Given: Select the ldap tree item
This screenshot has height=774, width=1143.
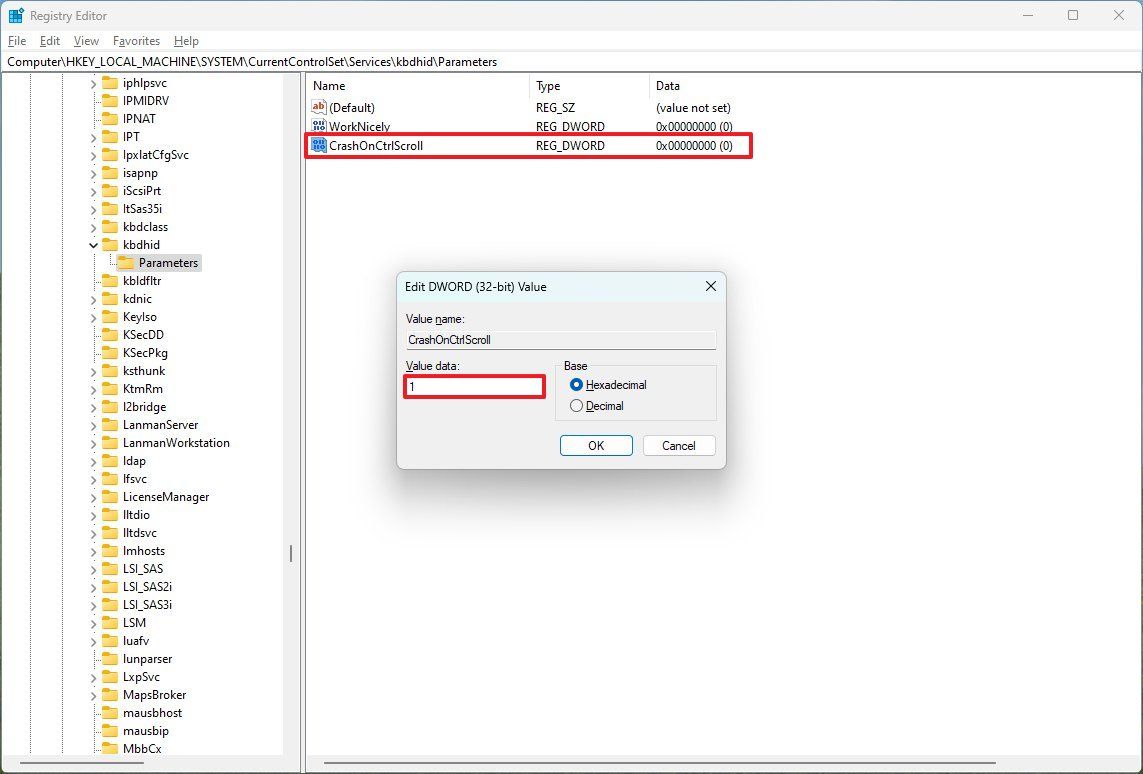Looking at the screenshot, I should click(x=134, y=461).
